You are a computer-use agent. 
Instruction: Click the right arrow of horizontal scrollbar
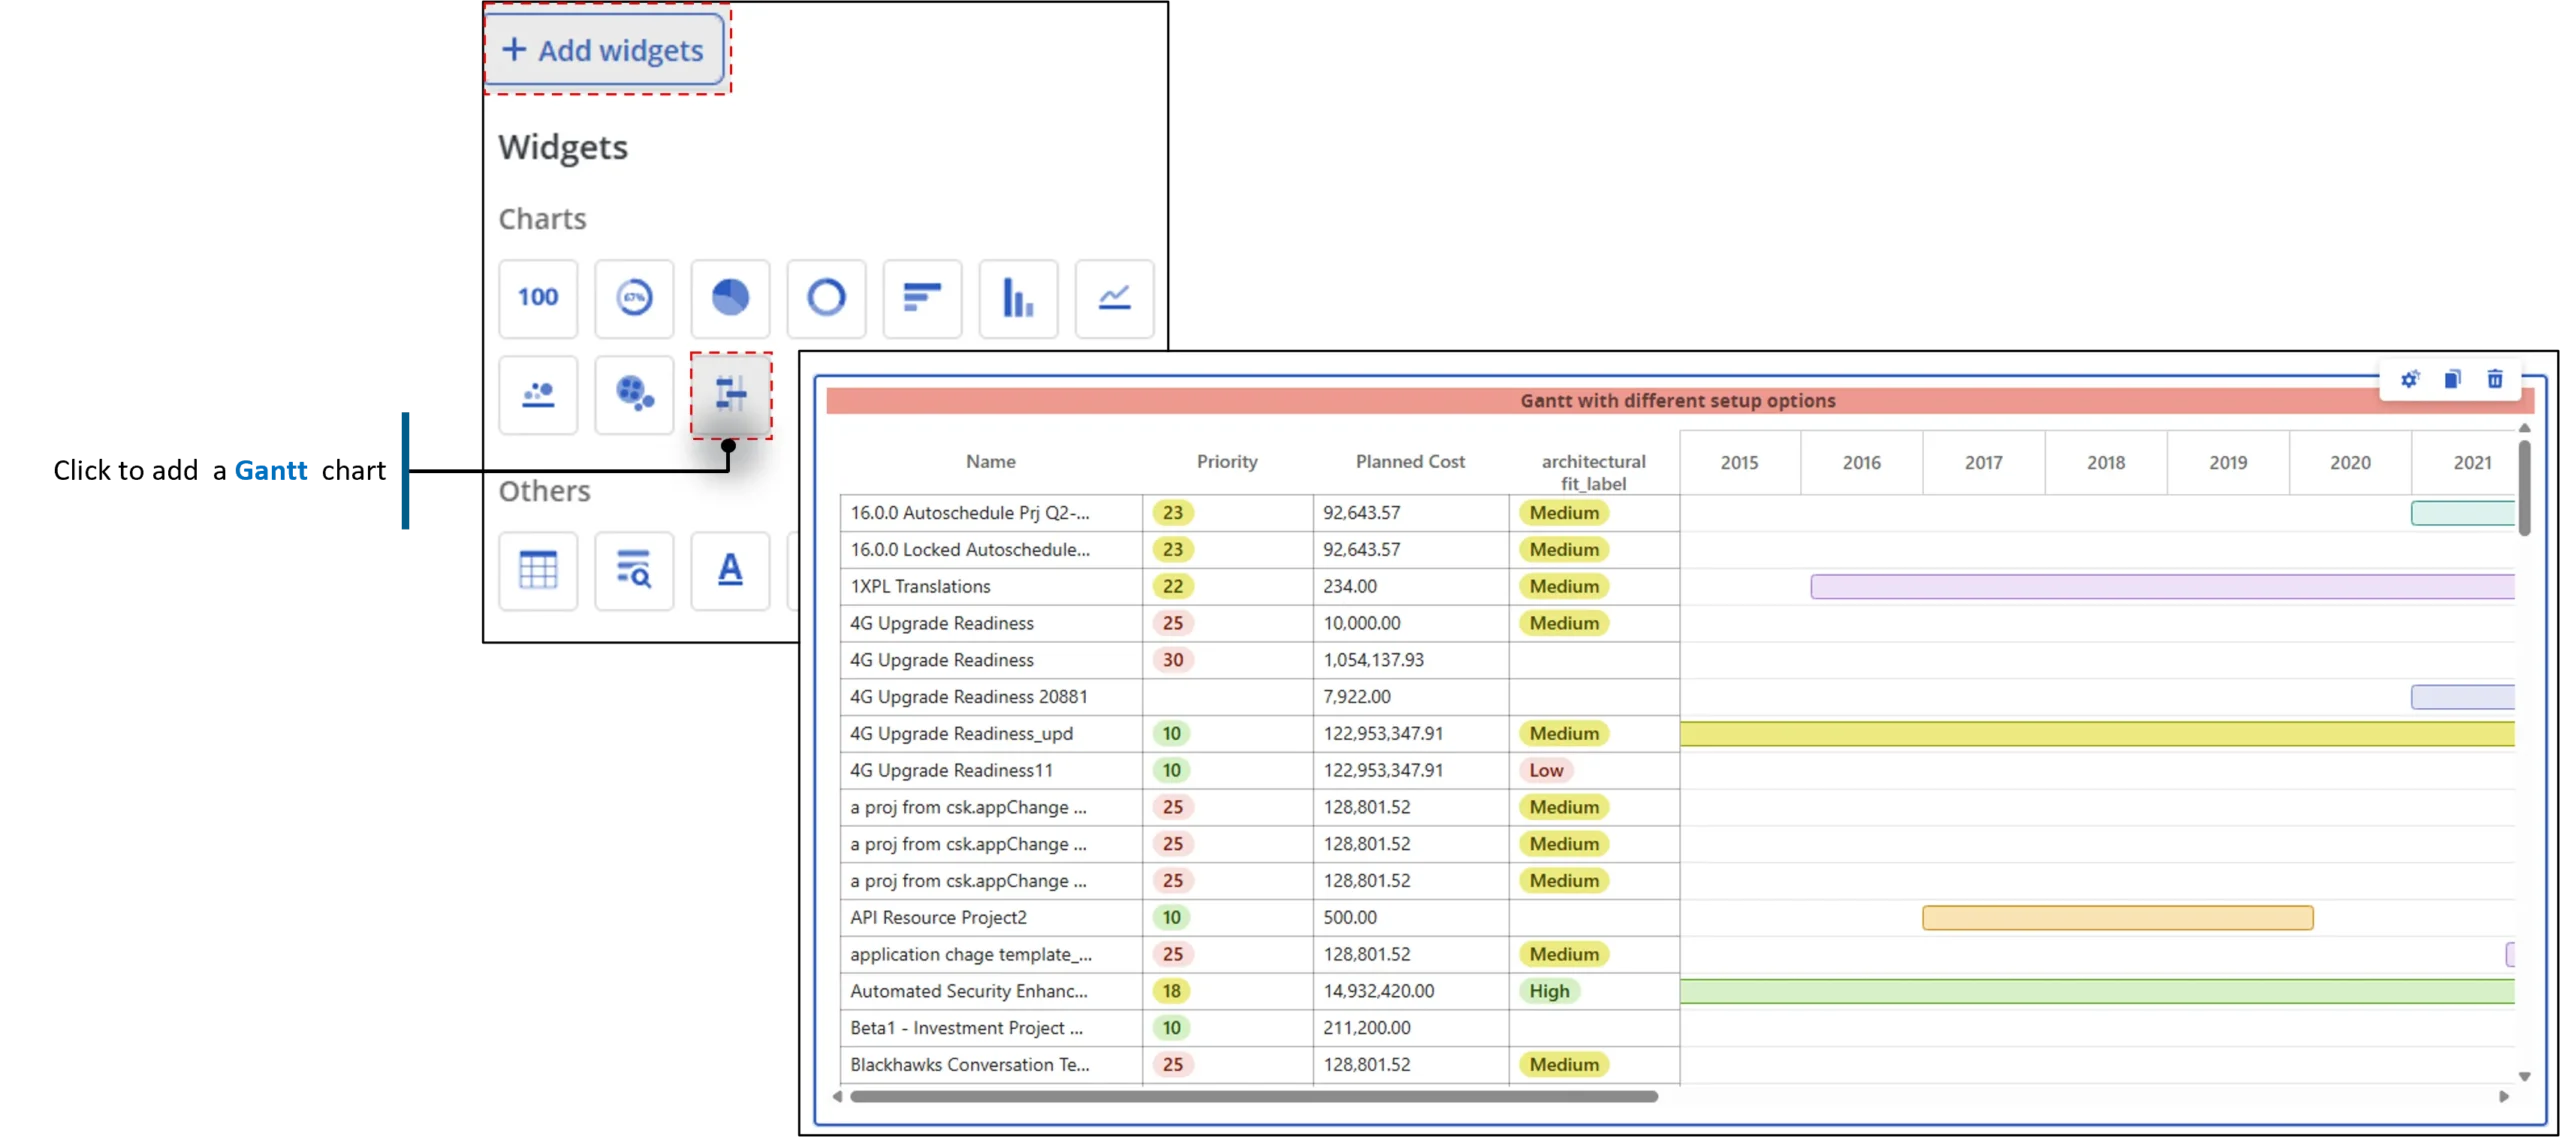[2504, 1096]
